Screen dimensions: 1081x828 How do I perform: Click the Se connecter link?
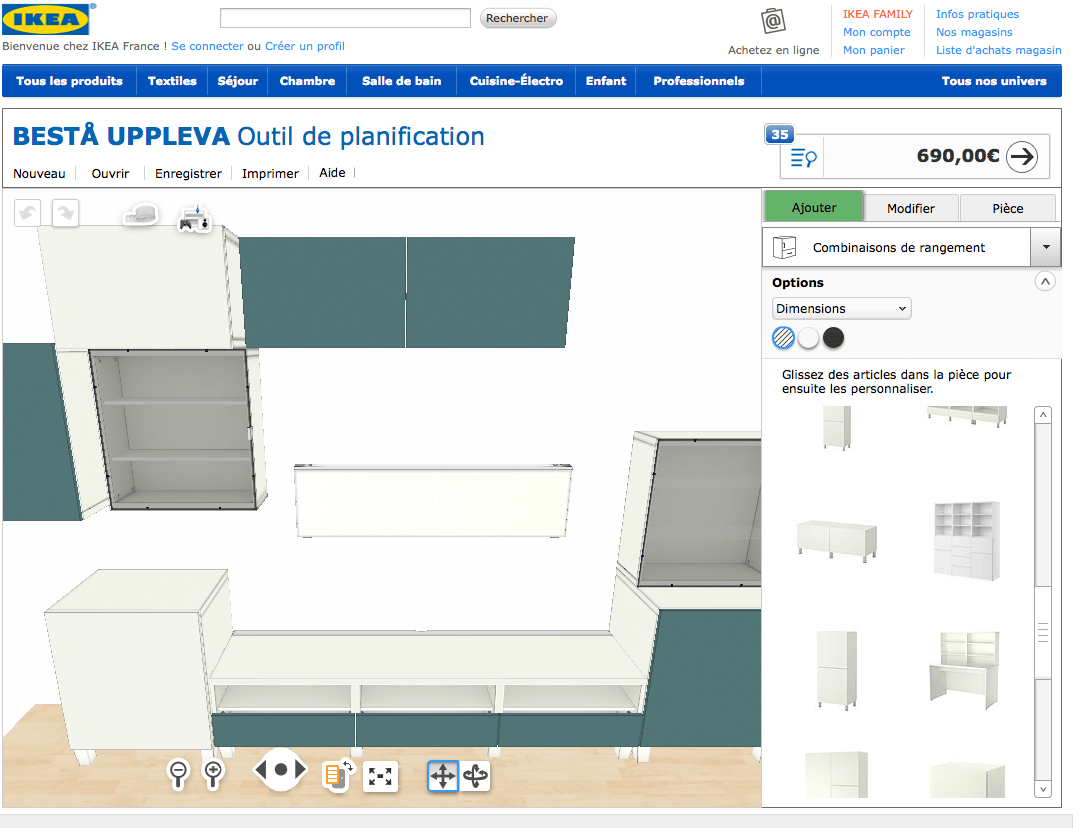point(208,46)
